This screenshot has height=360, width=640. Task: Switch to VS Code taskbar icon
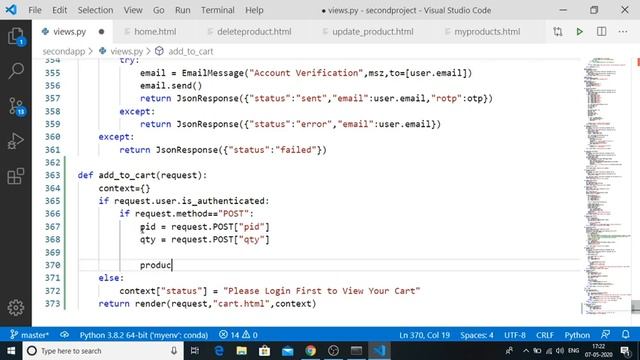379,351
